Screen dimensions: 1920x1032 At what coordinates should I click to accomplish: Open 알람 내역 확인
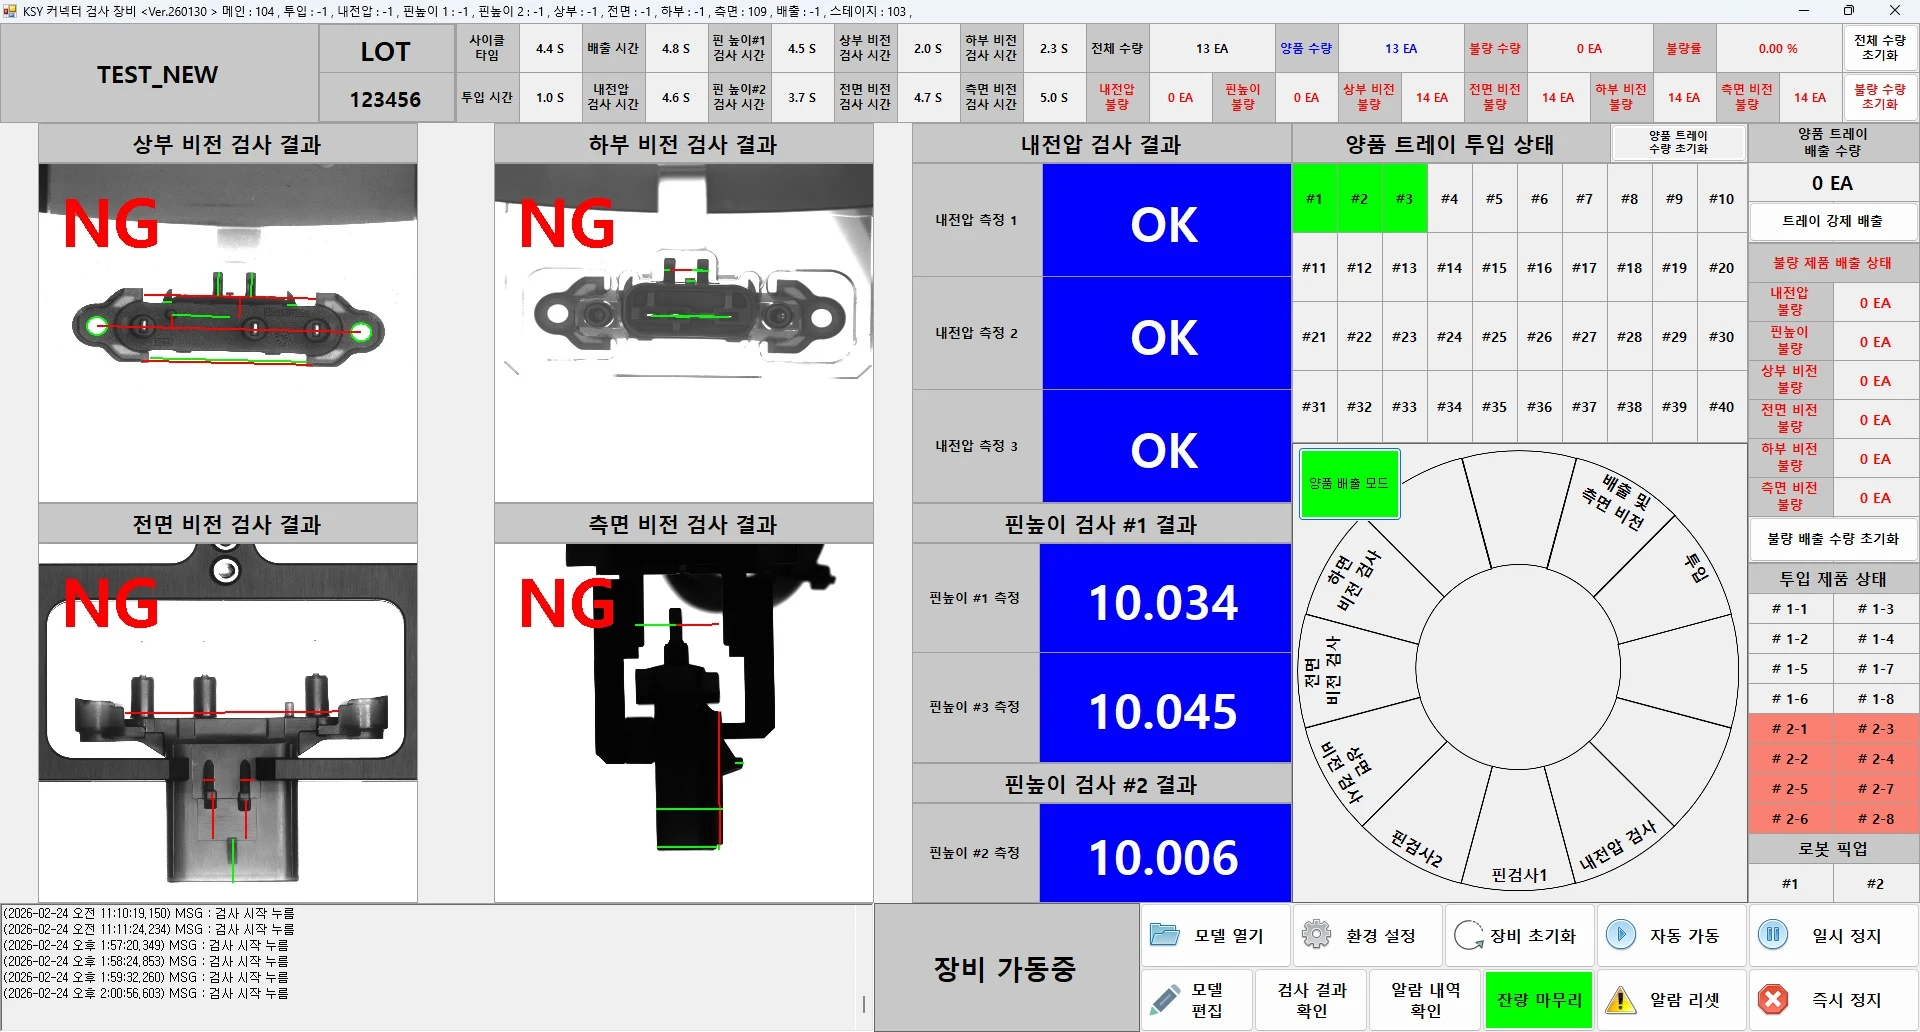click(1425, 999)
